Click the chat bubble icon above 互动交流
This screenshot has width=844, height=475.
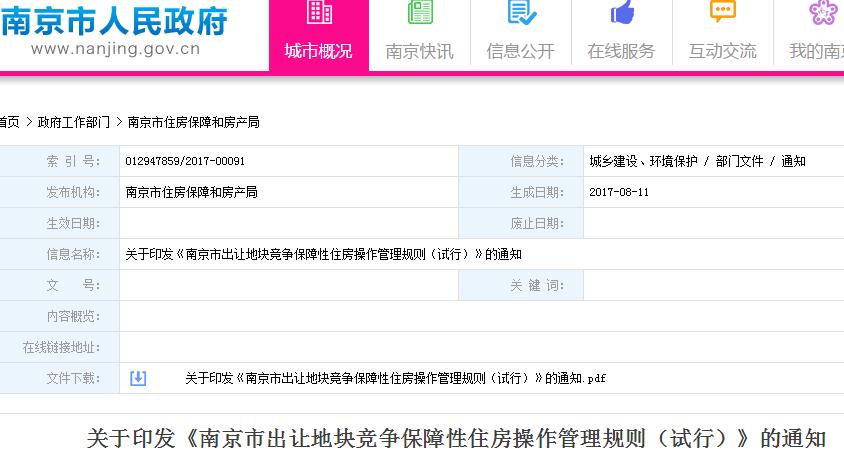(722, 12)
